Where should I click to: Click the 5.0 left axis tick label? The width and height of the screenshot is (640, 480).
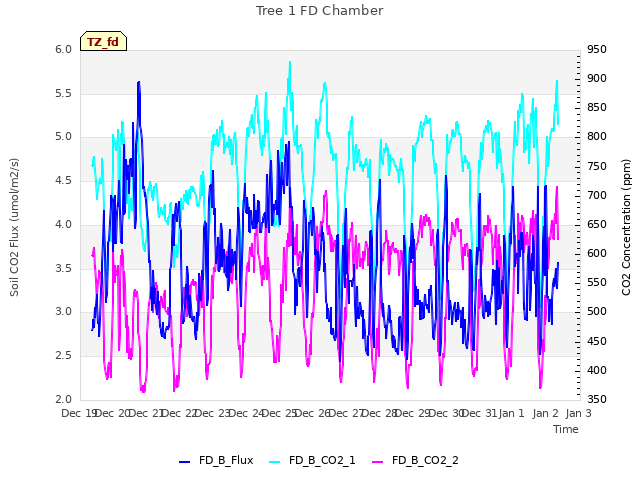(63, 137)
